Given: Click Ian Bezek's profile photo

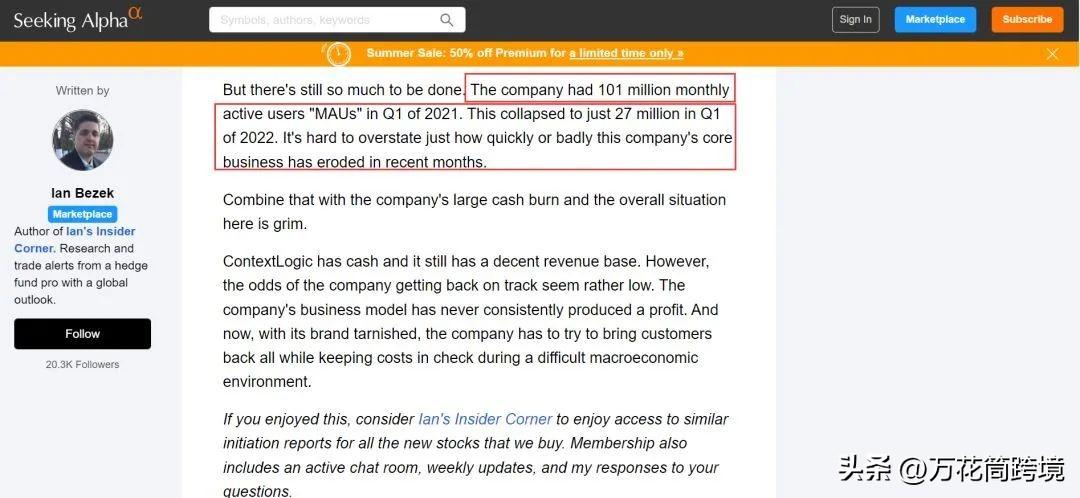Looking at the screenshot, I should click(x=82, y=140).
